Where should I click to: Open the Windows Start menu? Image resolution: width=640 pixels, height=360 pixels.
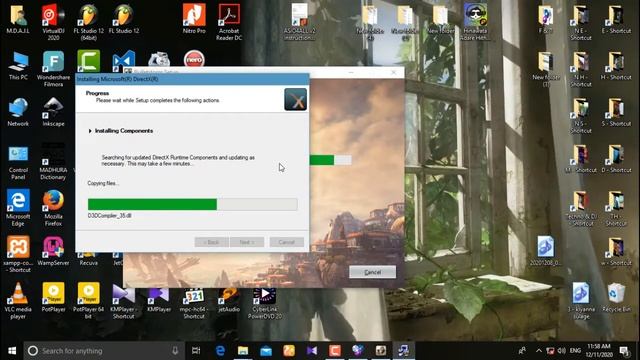coord(12,351)
